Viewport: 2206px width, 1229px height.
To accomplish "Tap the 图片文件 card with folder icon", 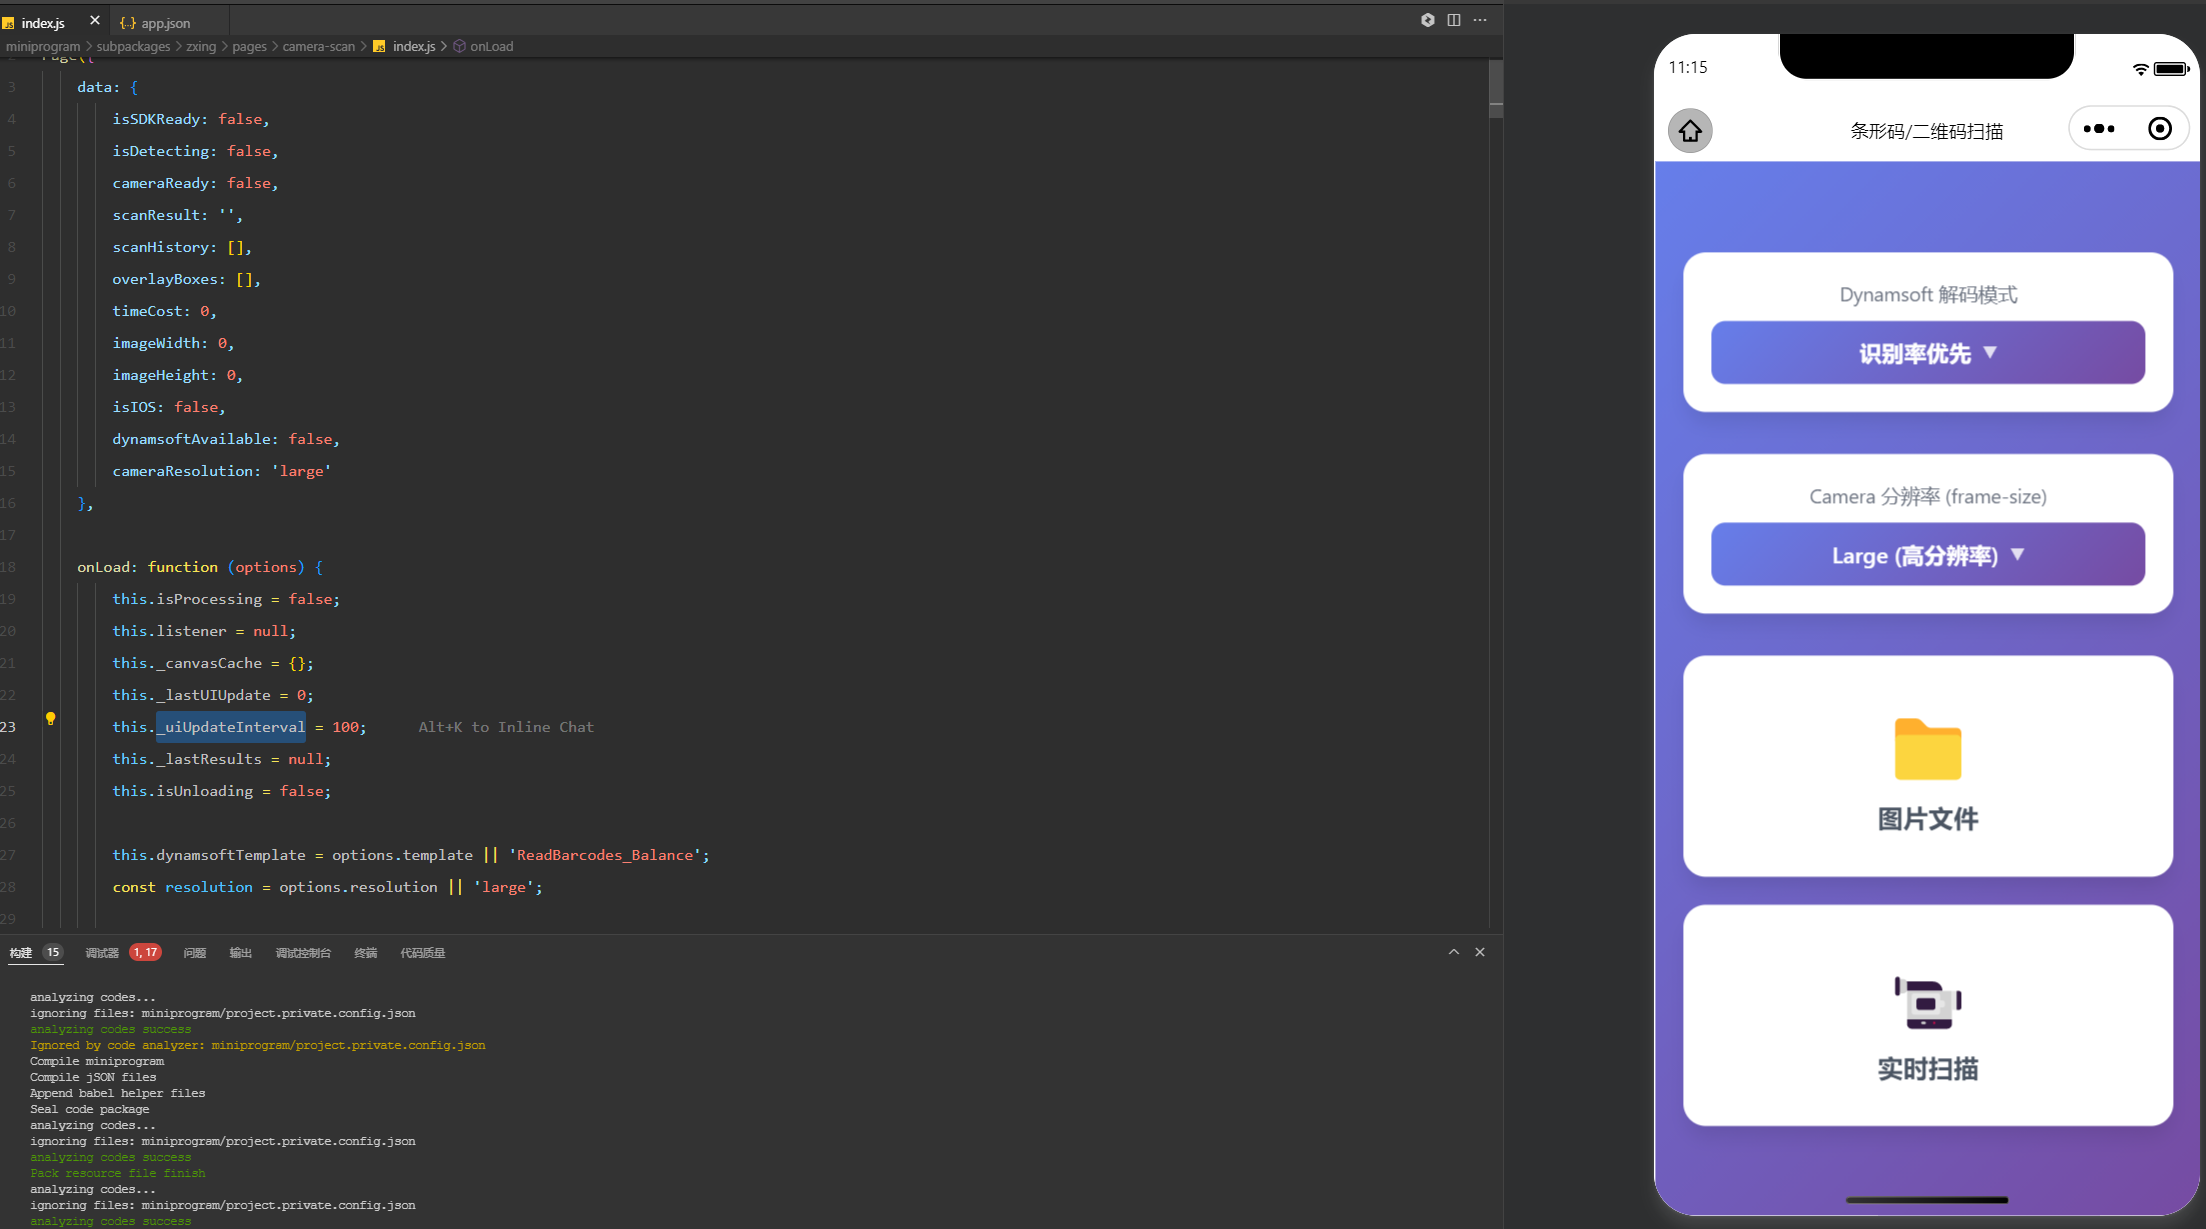I will click(1927, 767).
